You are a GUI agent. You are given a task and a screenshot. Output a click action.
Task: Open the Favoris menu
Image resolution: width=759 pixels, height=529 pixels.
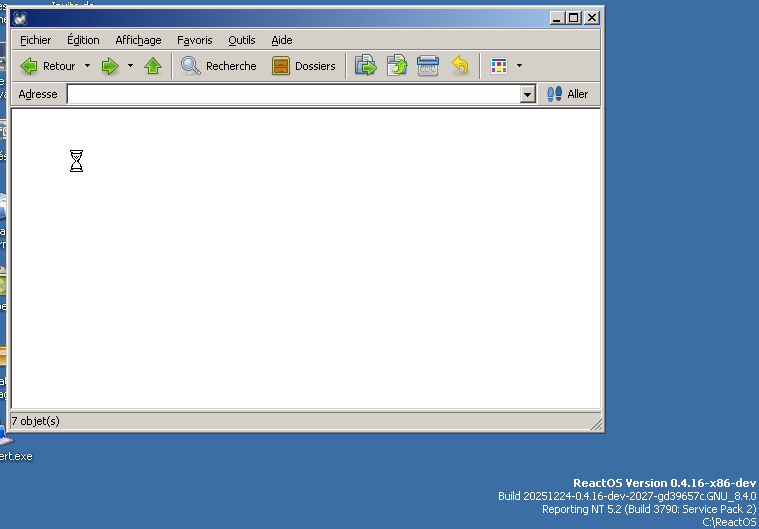click(x=194, y=40)
